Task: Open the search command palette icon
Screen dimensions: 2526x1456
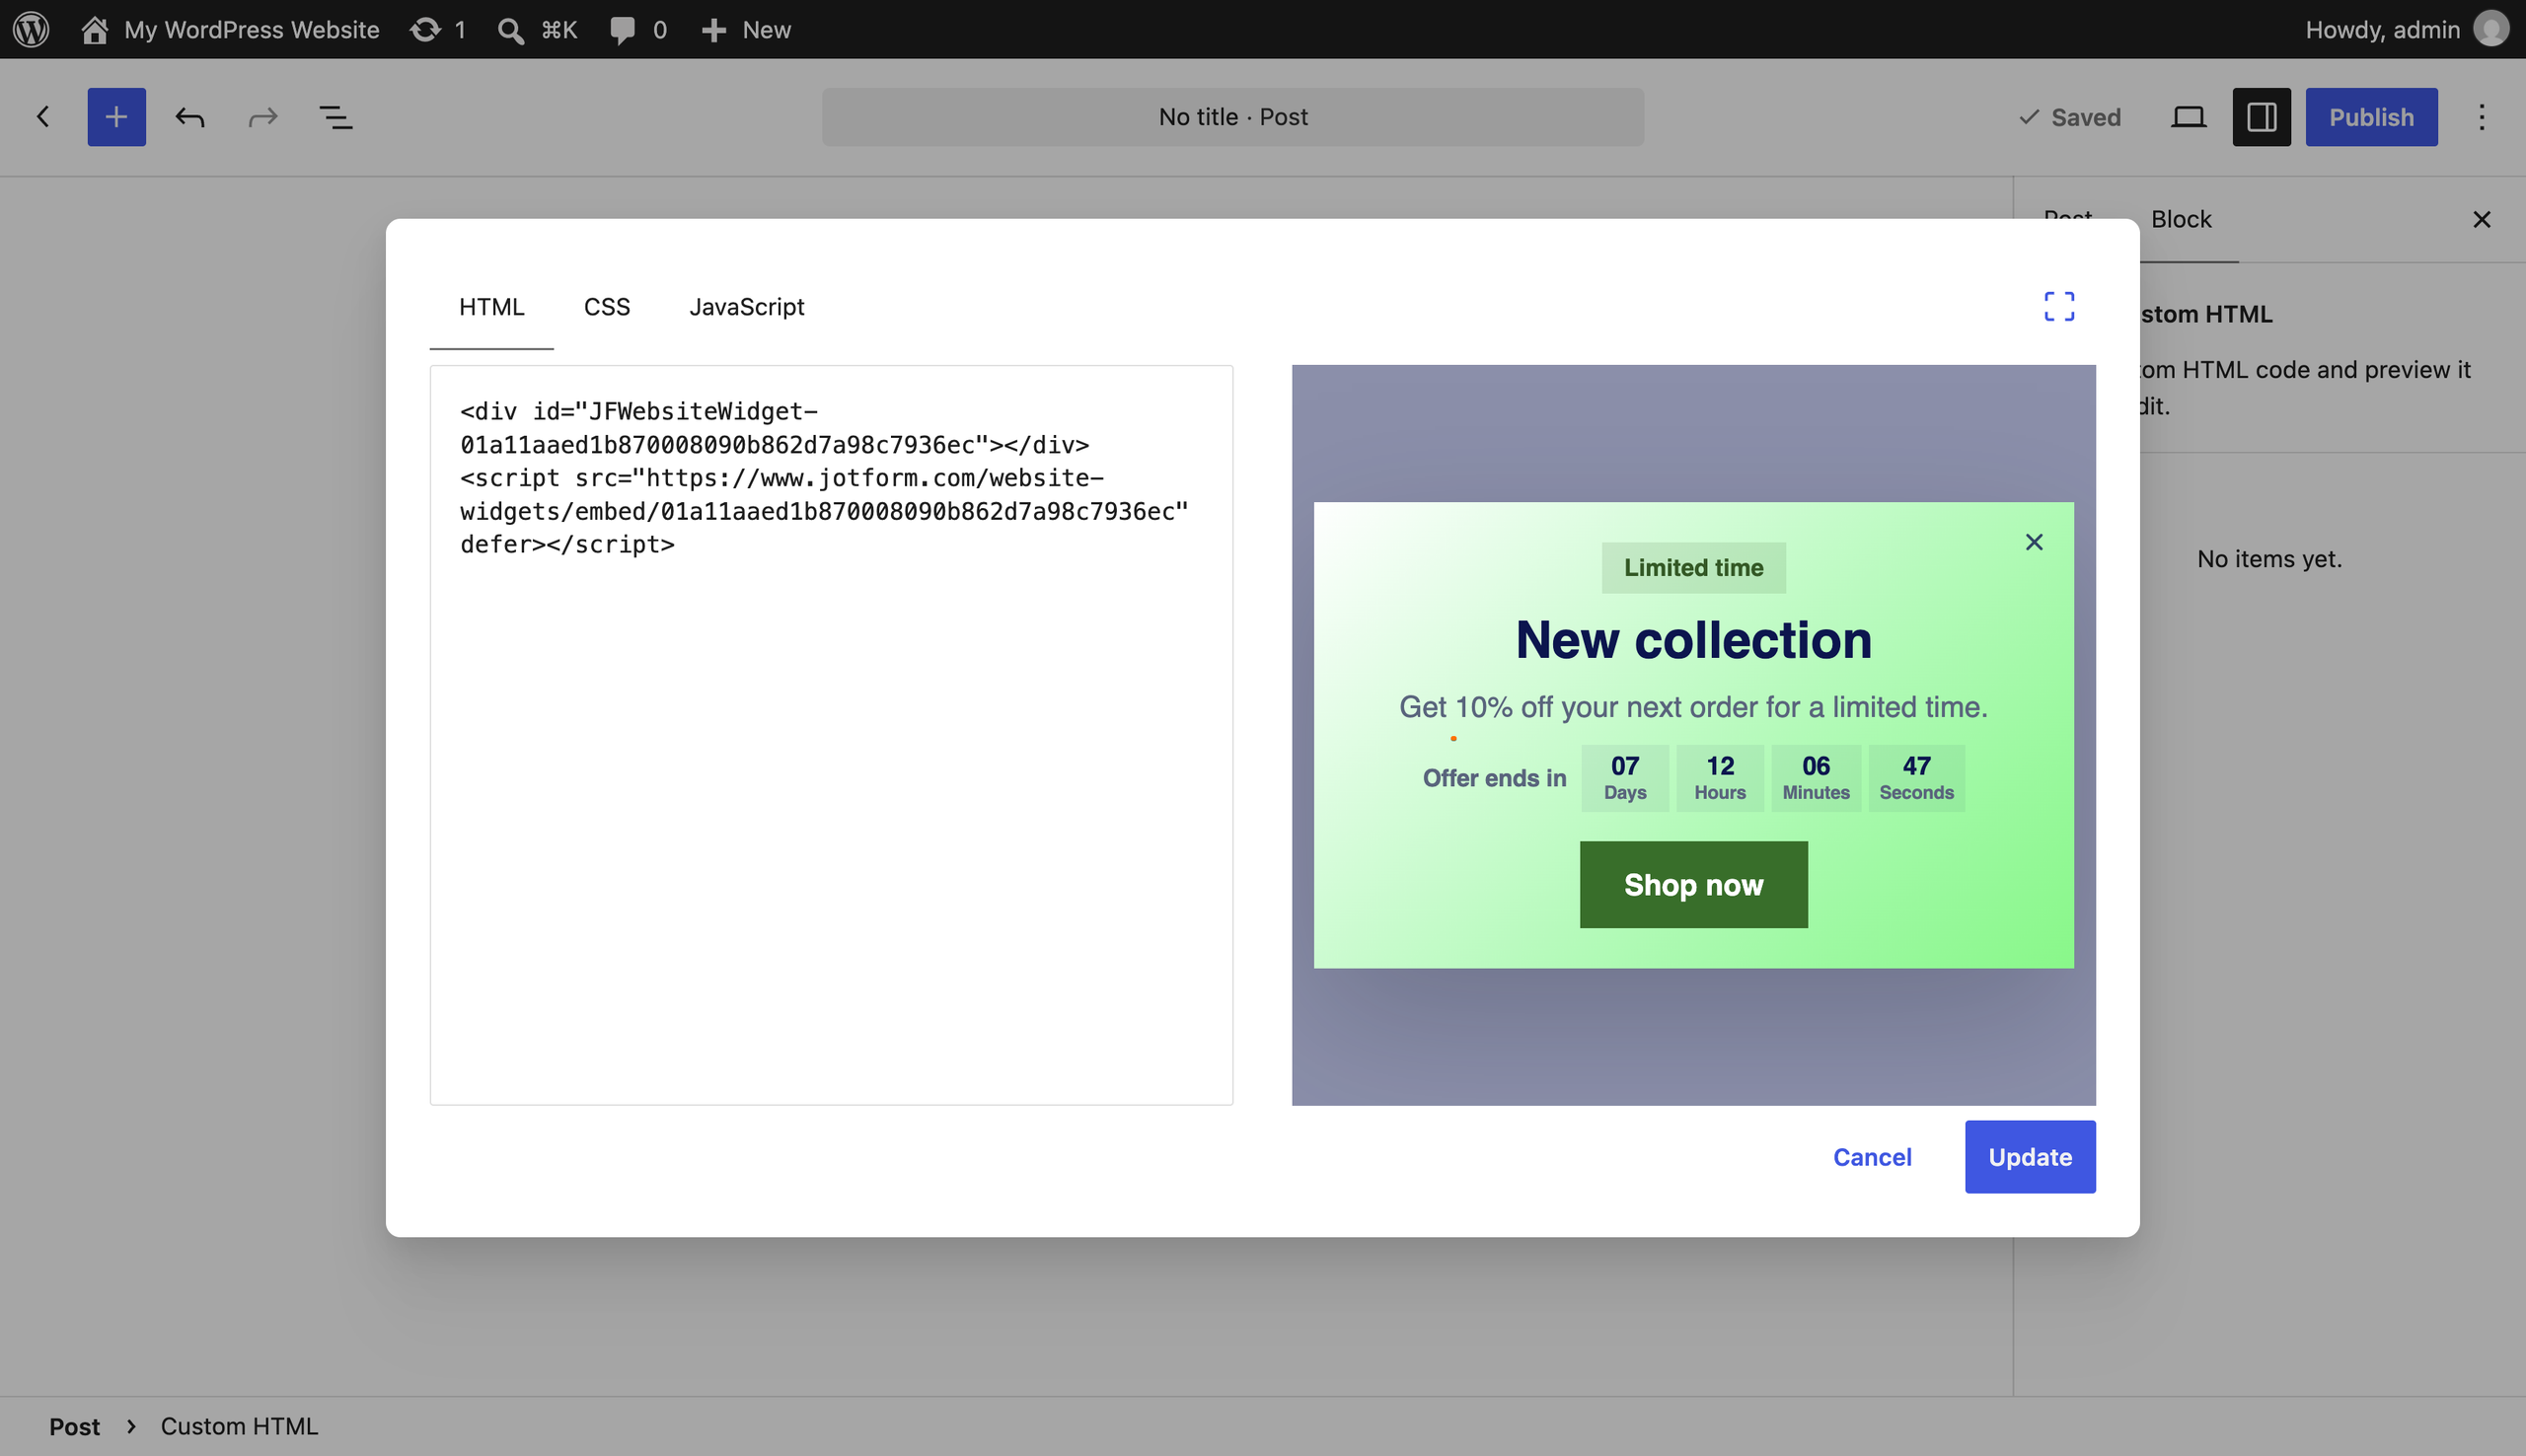Action: click(x=537, y=29)
